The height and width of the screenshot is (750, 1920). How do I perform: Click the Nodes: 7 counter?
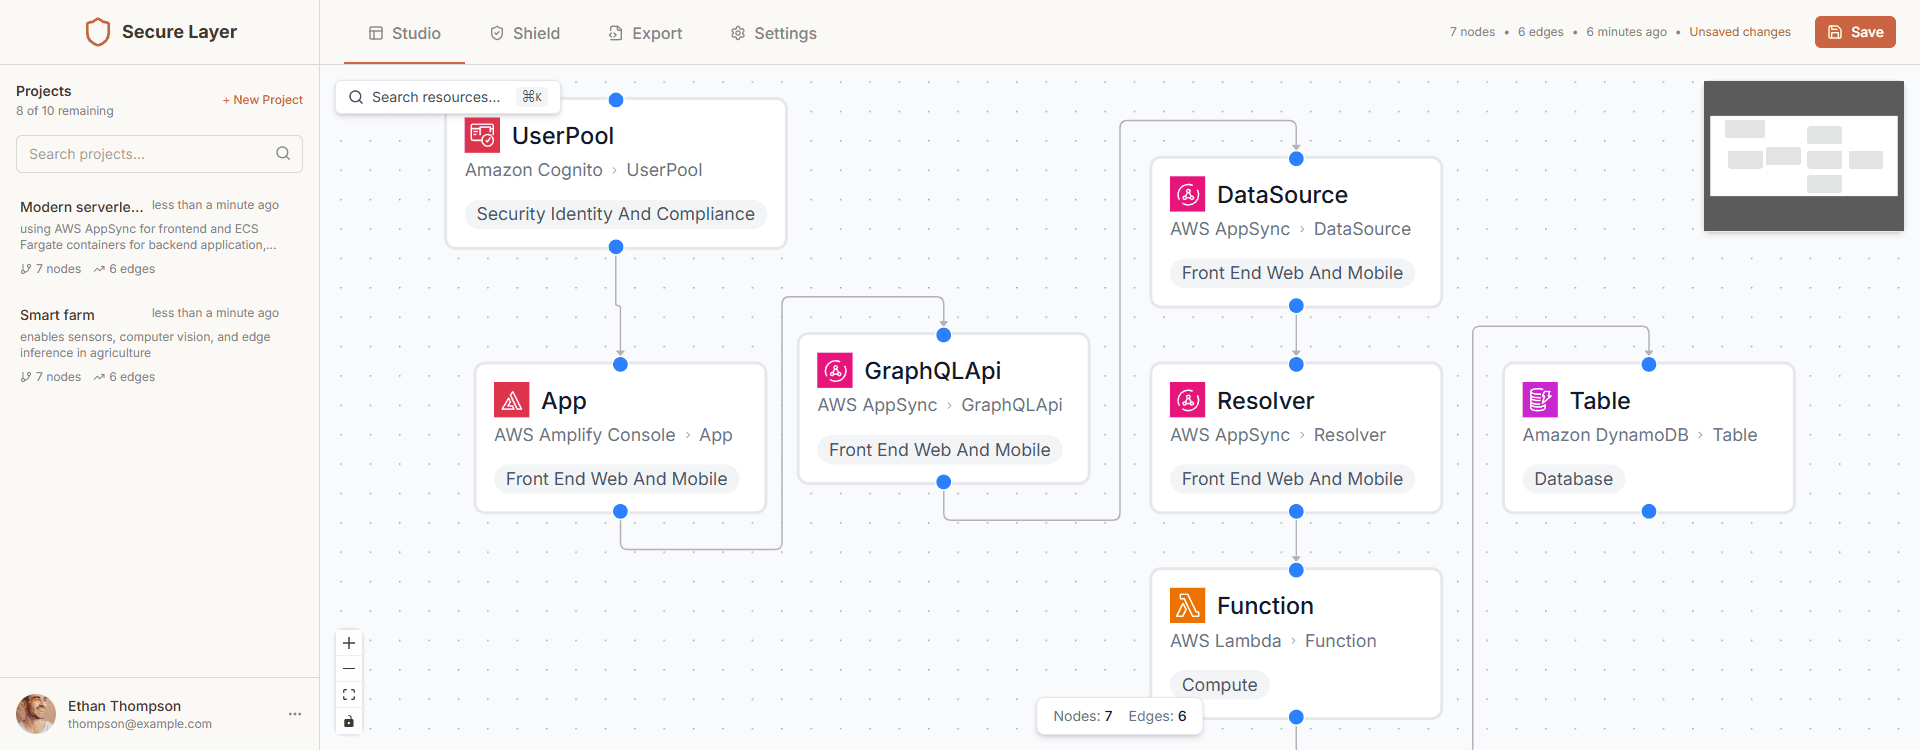coord(1083,716)
